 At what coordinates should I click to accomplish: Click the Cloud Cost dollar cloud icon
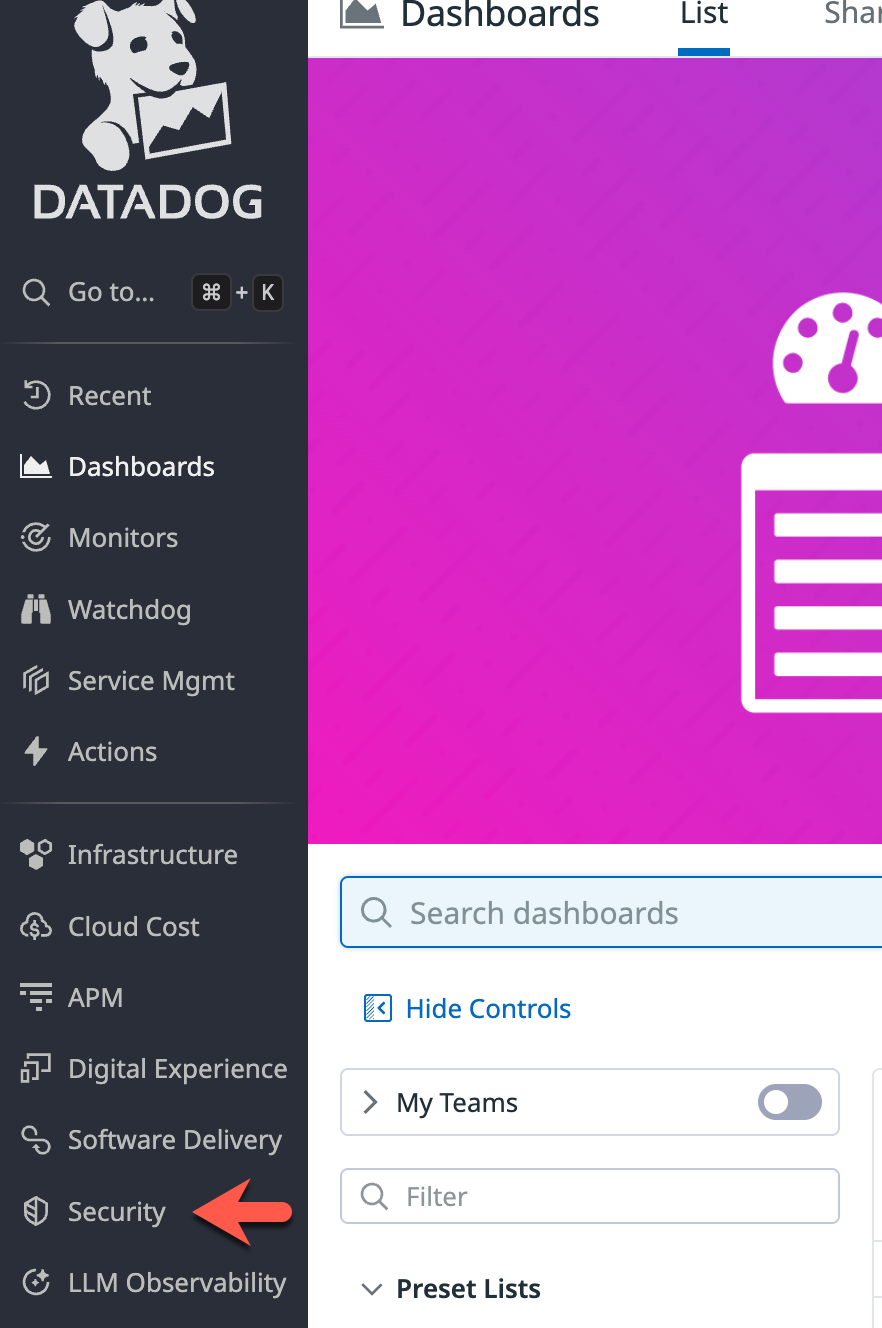pyautogui.click(x=36, y=927)
